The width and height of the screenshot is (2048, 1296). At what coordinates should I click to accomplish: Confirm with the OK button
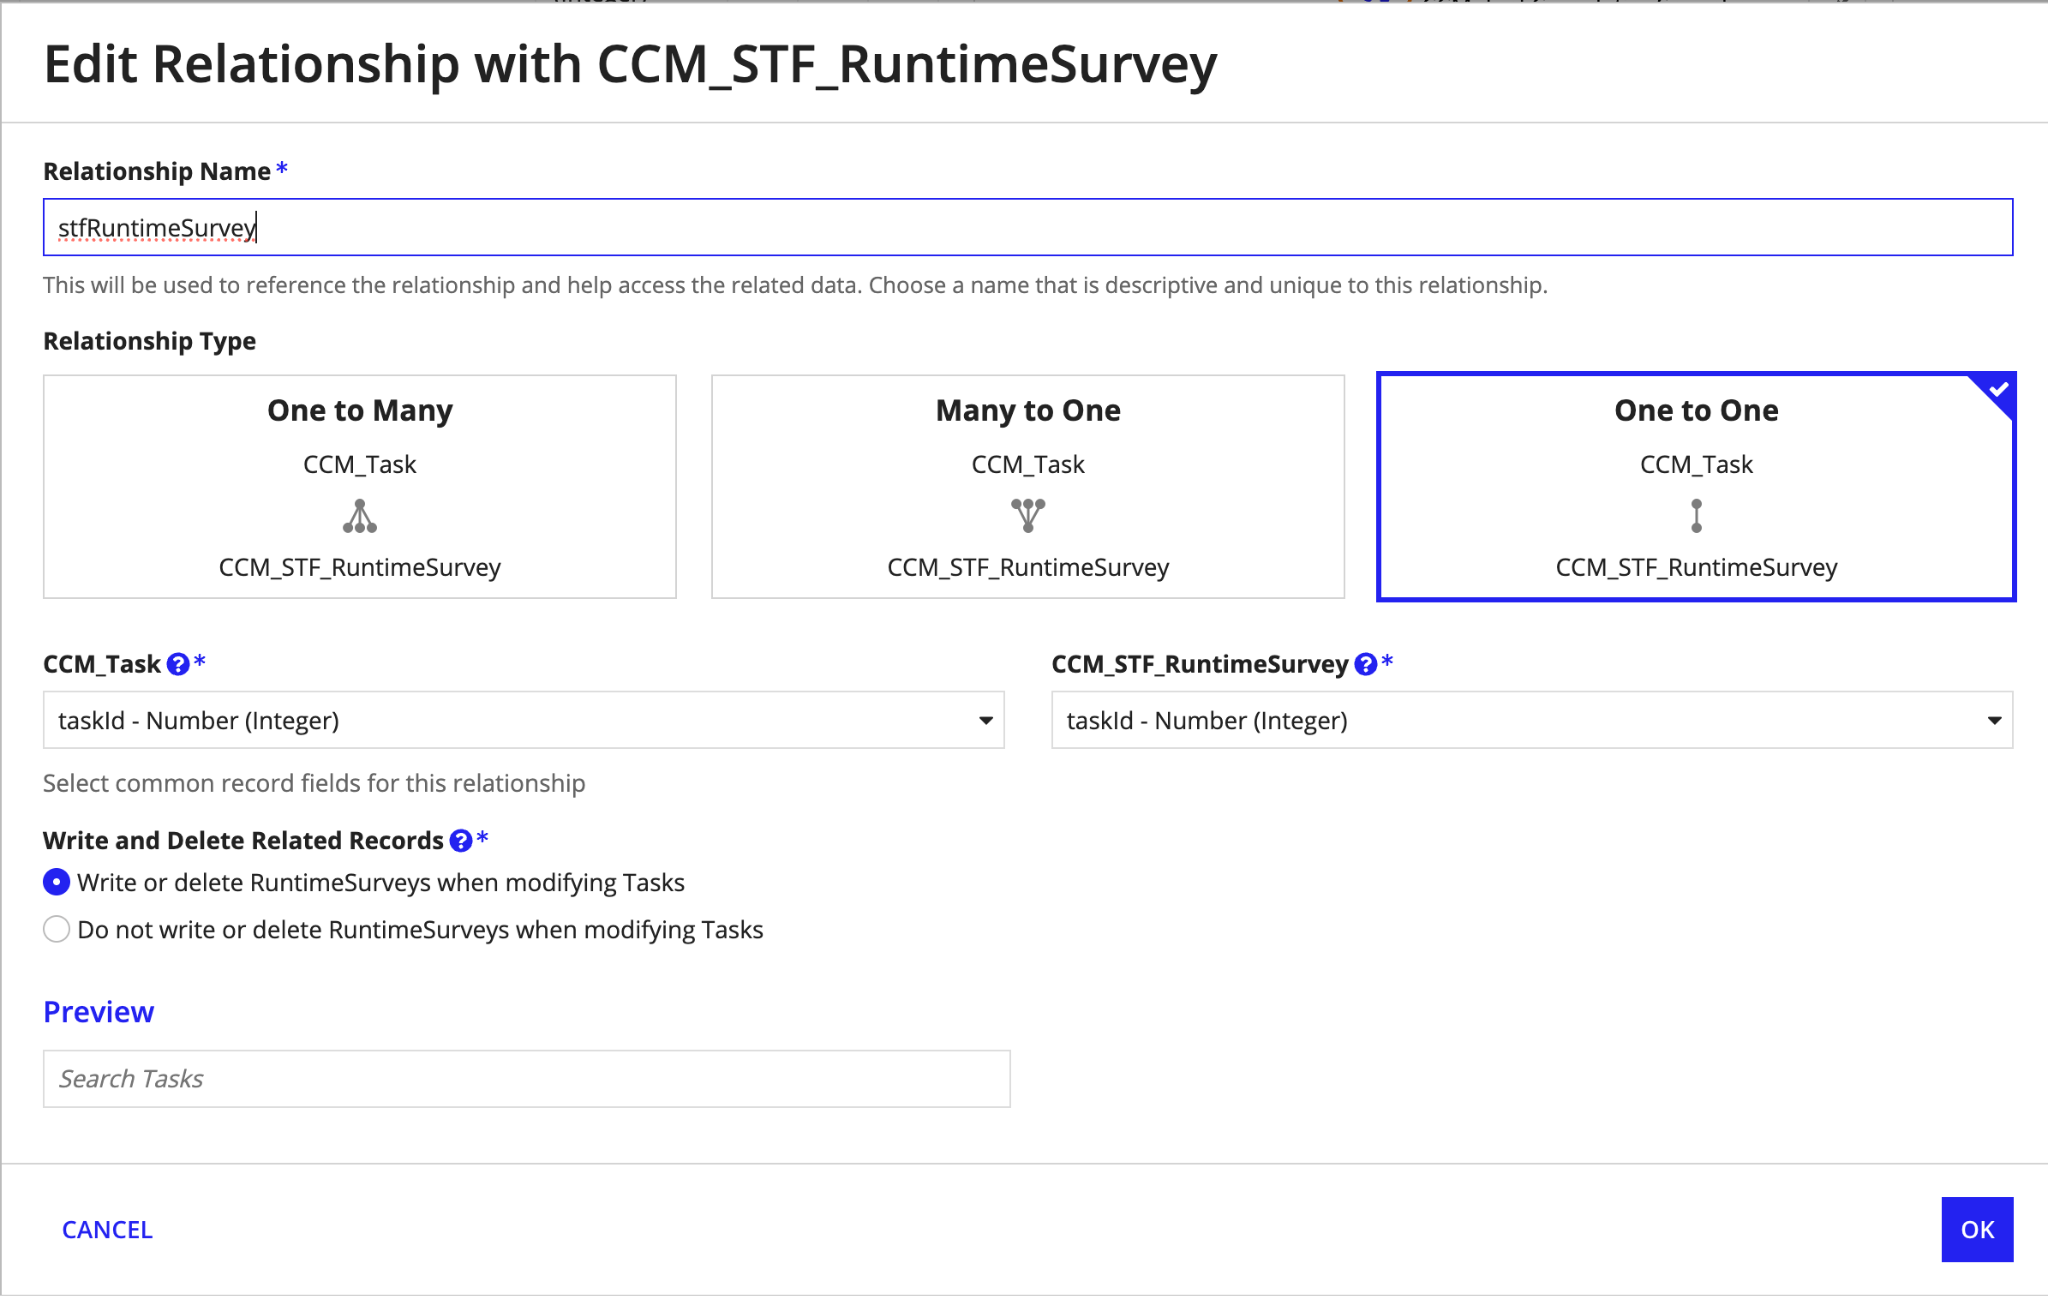click(x=1977, y=1229)
